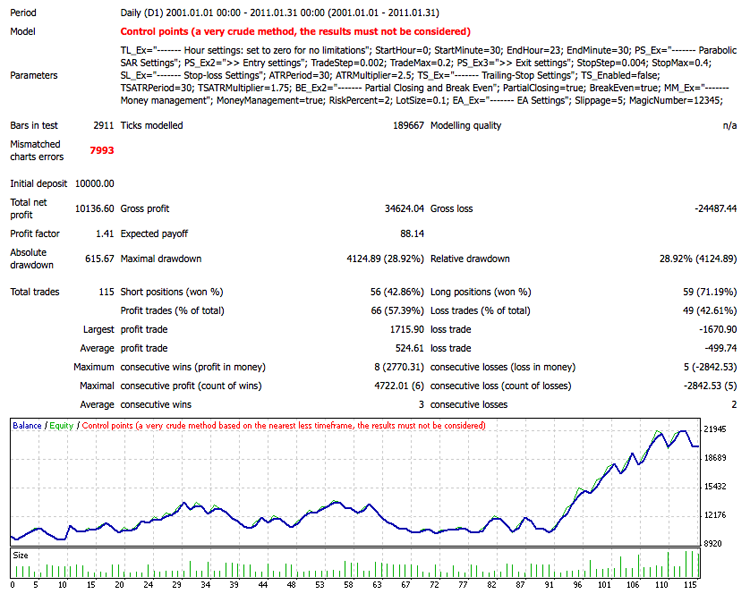Click the x-axis tick label 96
This screenshot has height=594, width=750.
click(x=578, y=584)
